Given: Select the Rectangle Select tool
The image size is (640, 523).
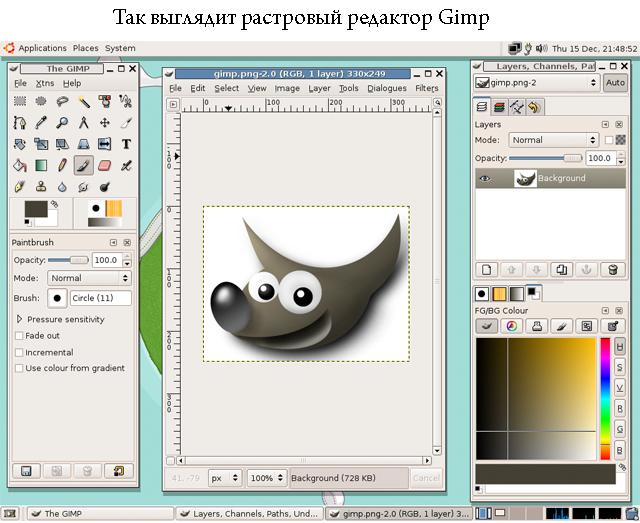Looking at the screenshot, I should 20,101.
